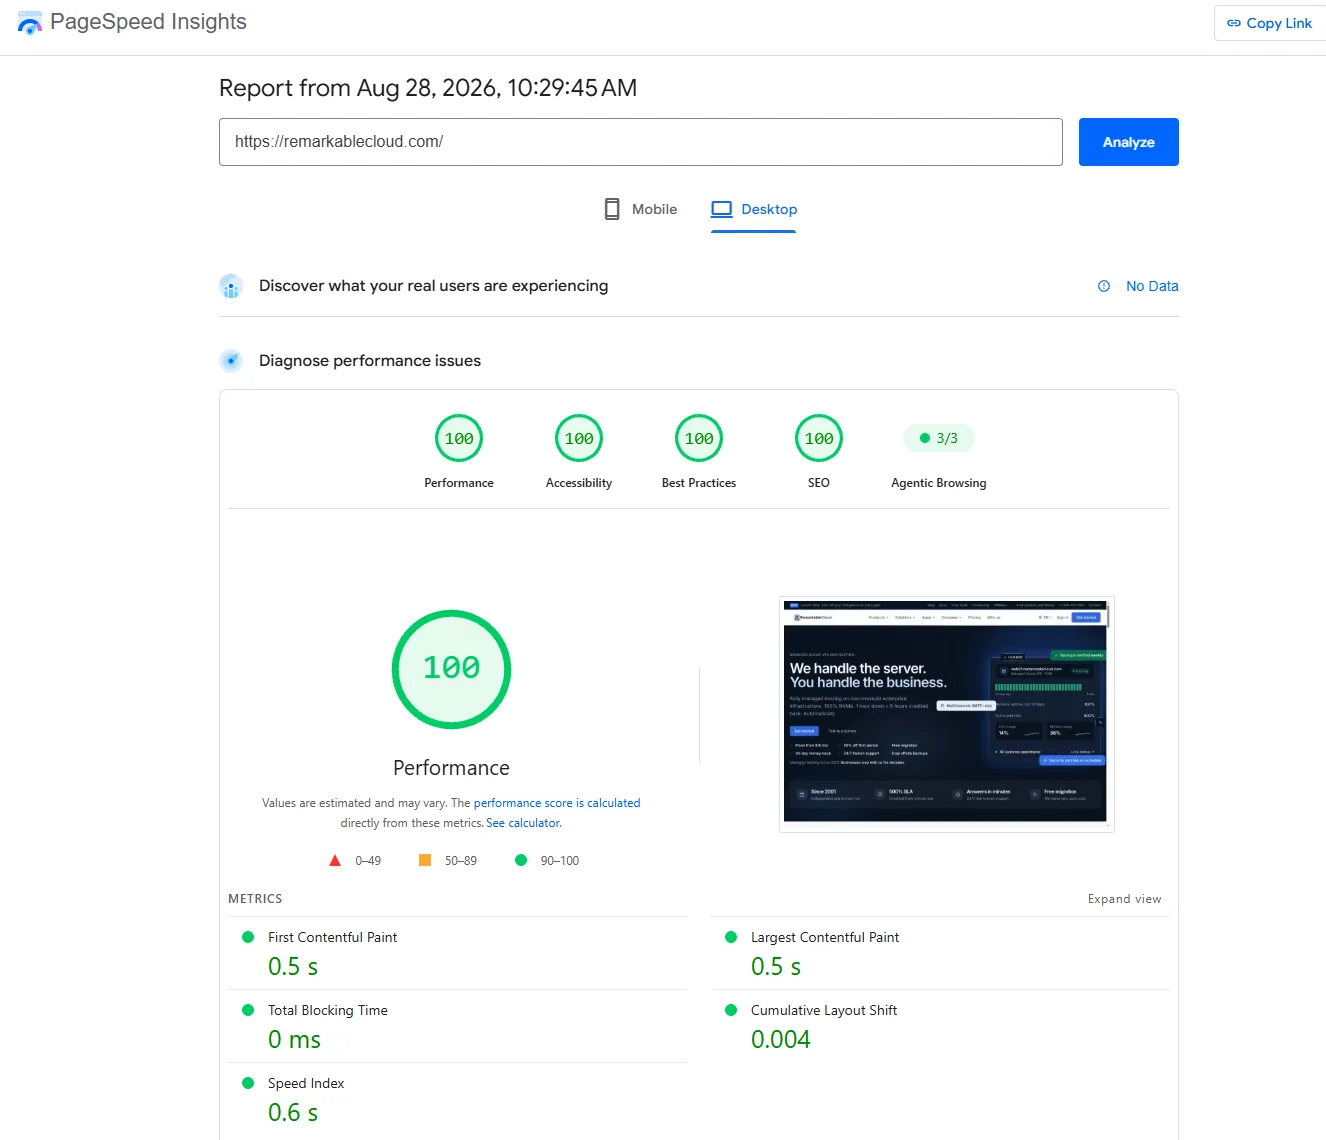Click the PageSpeed Insights logo icon
This screenshot has width=1326, height=1140.
(30, 23)
